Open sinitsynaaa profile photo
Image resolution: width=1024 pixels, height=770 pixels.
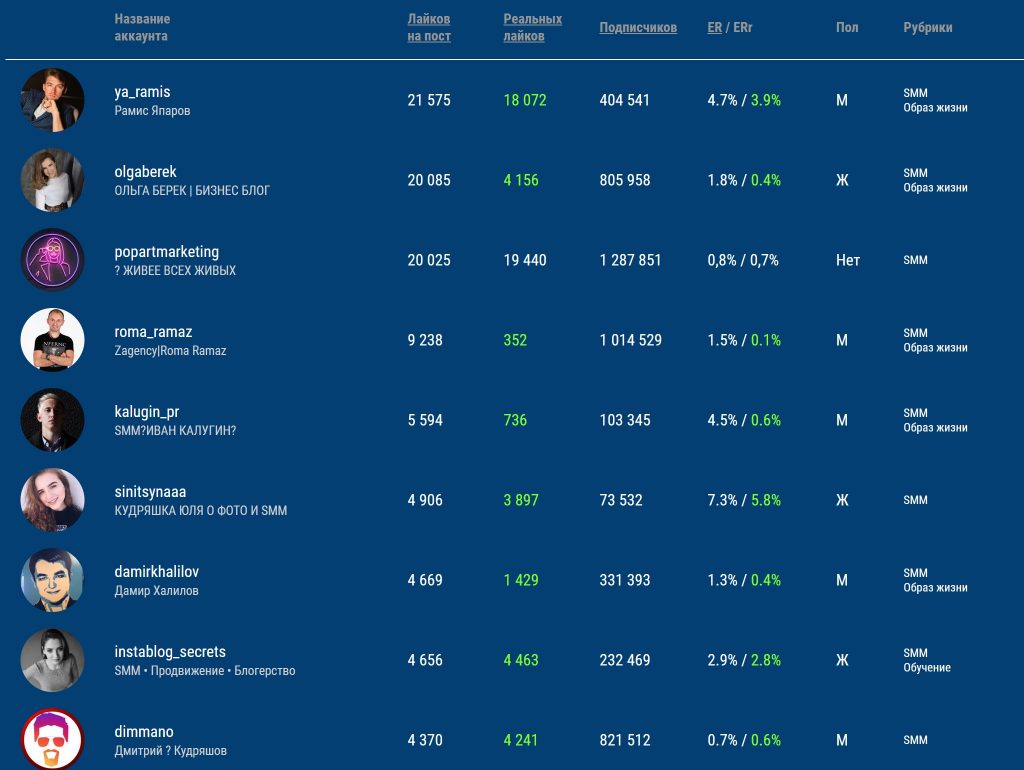coord(52,500)
